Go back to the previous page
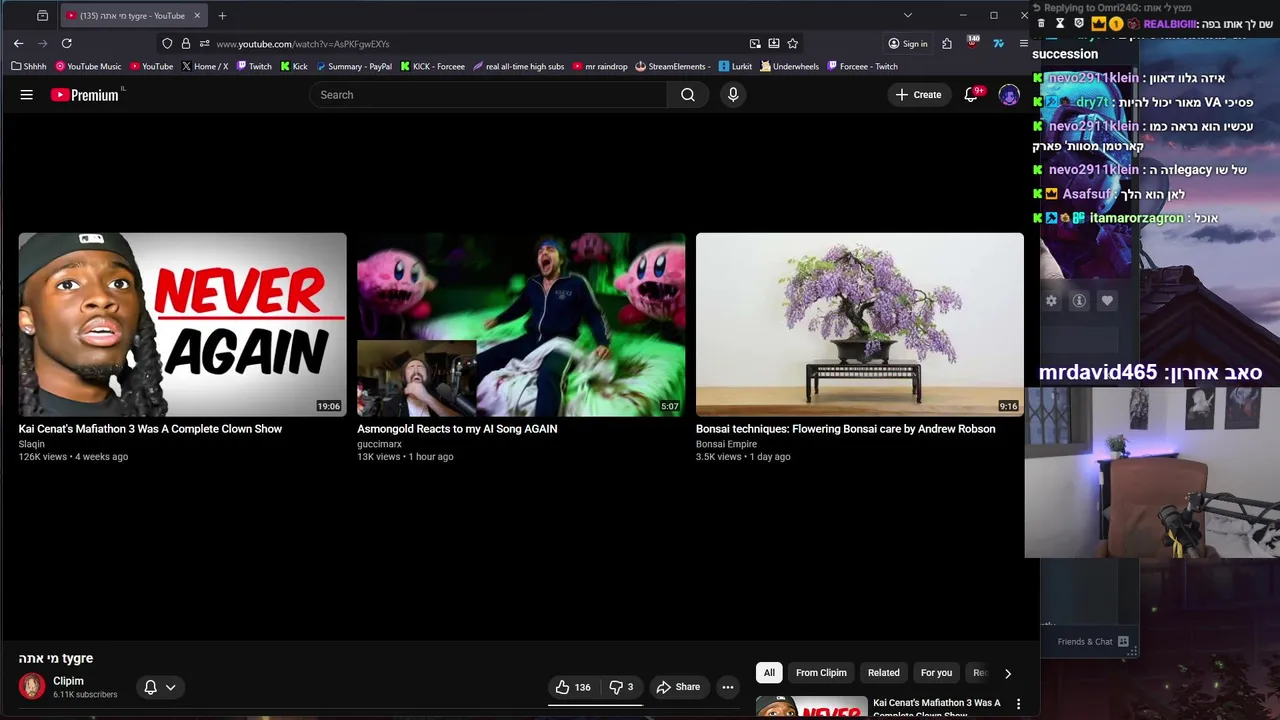1280x720 pixels. click(18, 43)
